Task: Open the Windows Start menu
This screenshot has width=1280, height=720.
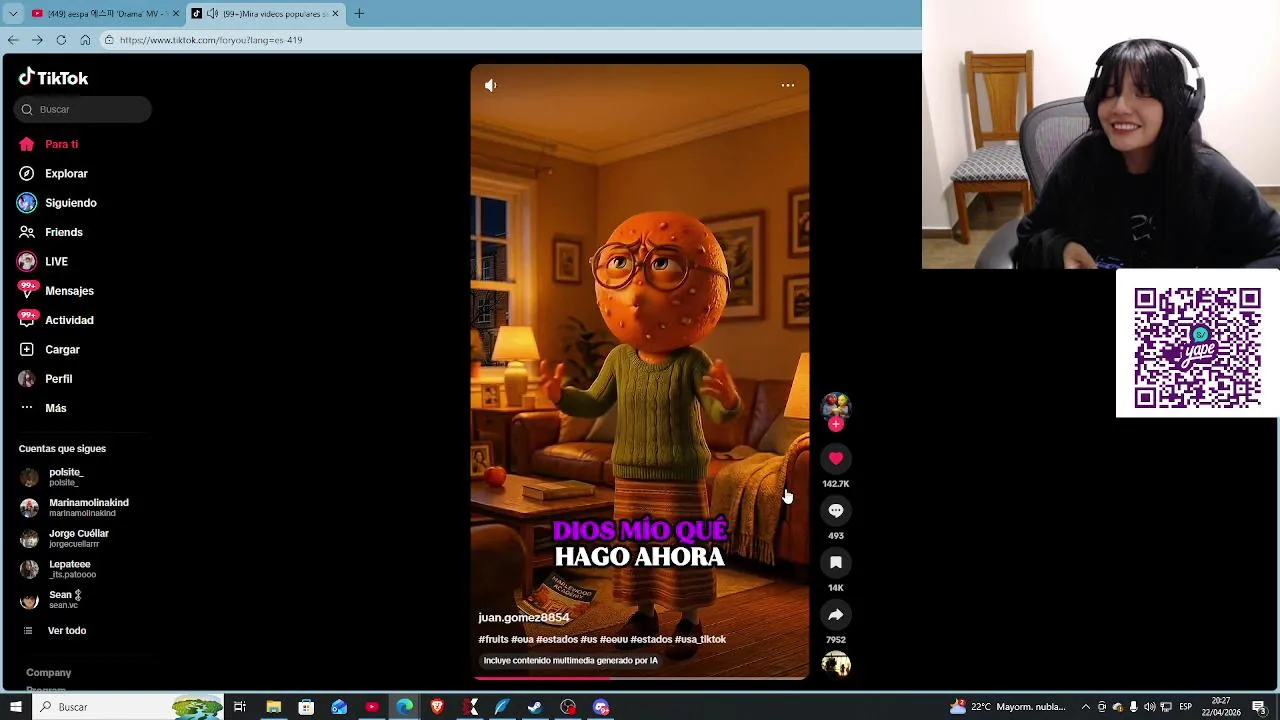Action: pos(15,707)
